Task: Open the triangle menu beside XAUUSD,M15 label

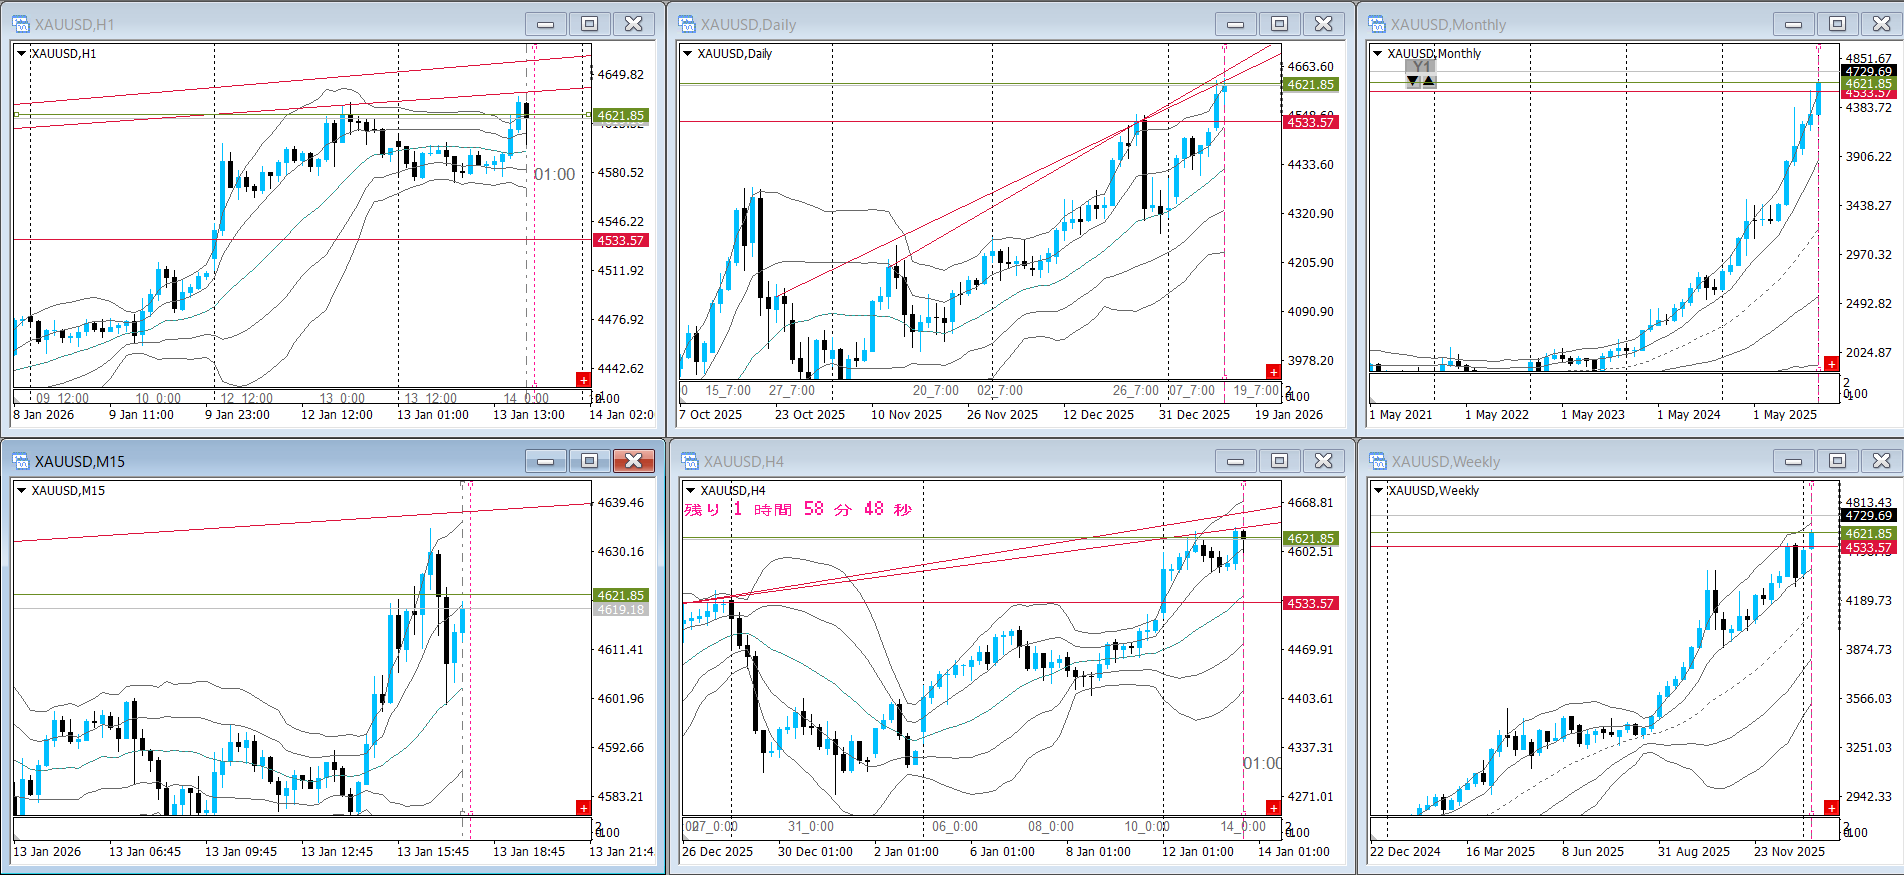Action: pos(21,491)
